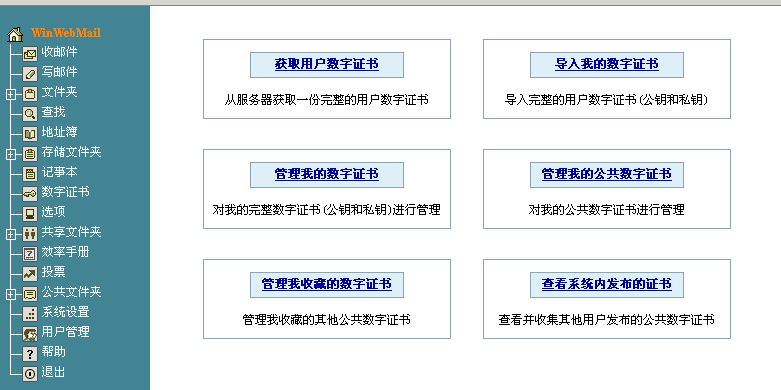
Task: Expand the 存储文件夹 tree node
Action: [x=11, y=154]
